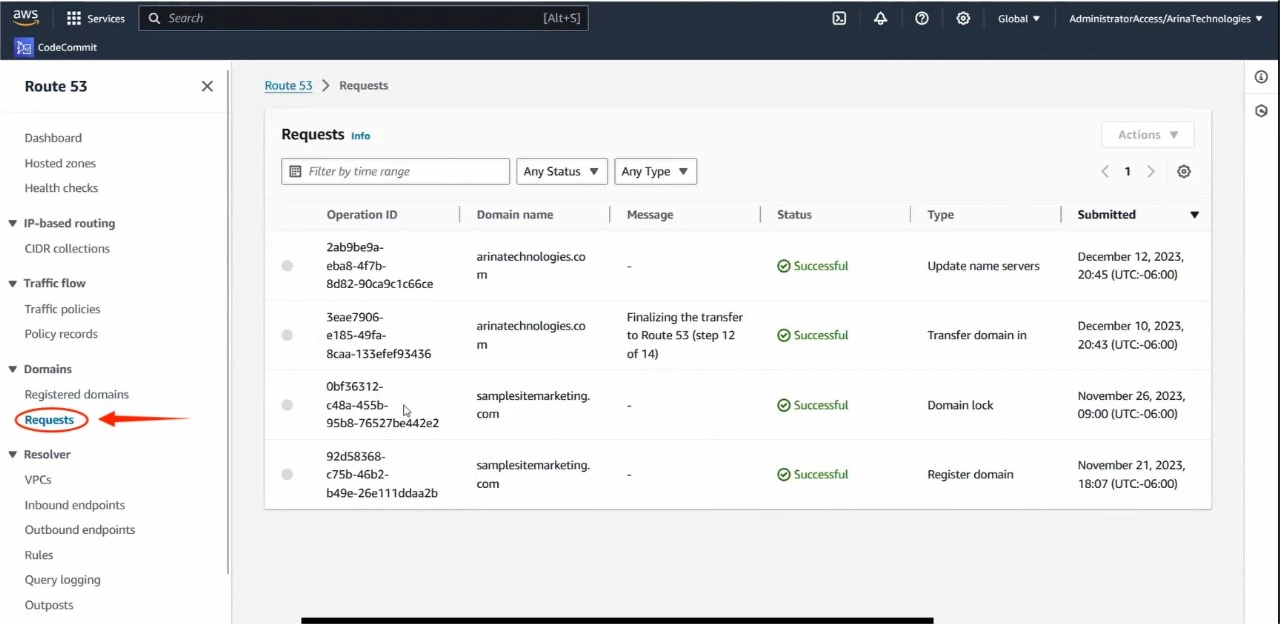Click the Actions button
The image size is (1280, 624).
[1147, 134]
